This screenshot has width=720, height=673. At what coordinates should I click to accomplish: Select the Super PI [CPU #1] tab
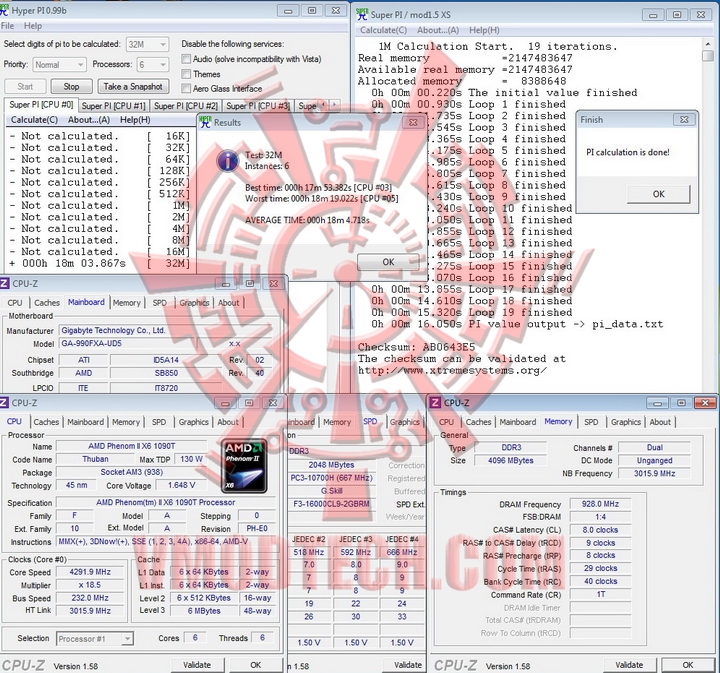(113, 106)
